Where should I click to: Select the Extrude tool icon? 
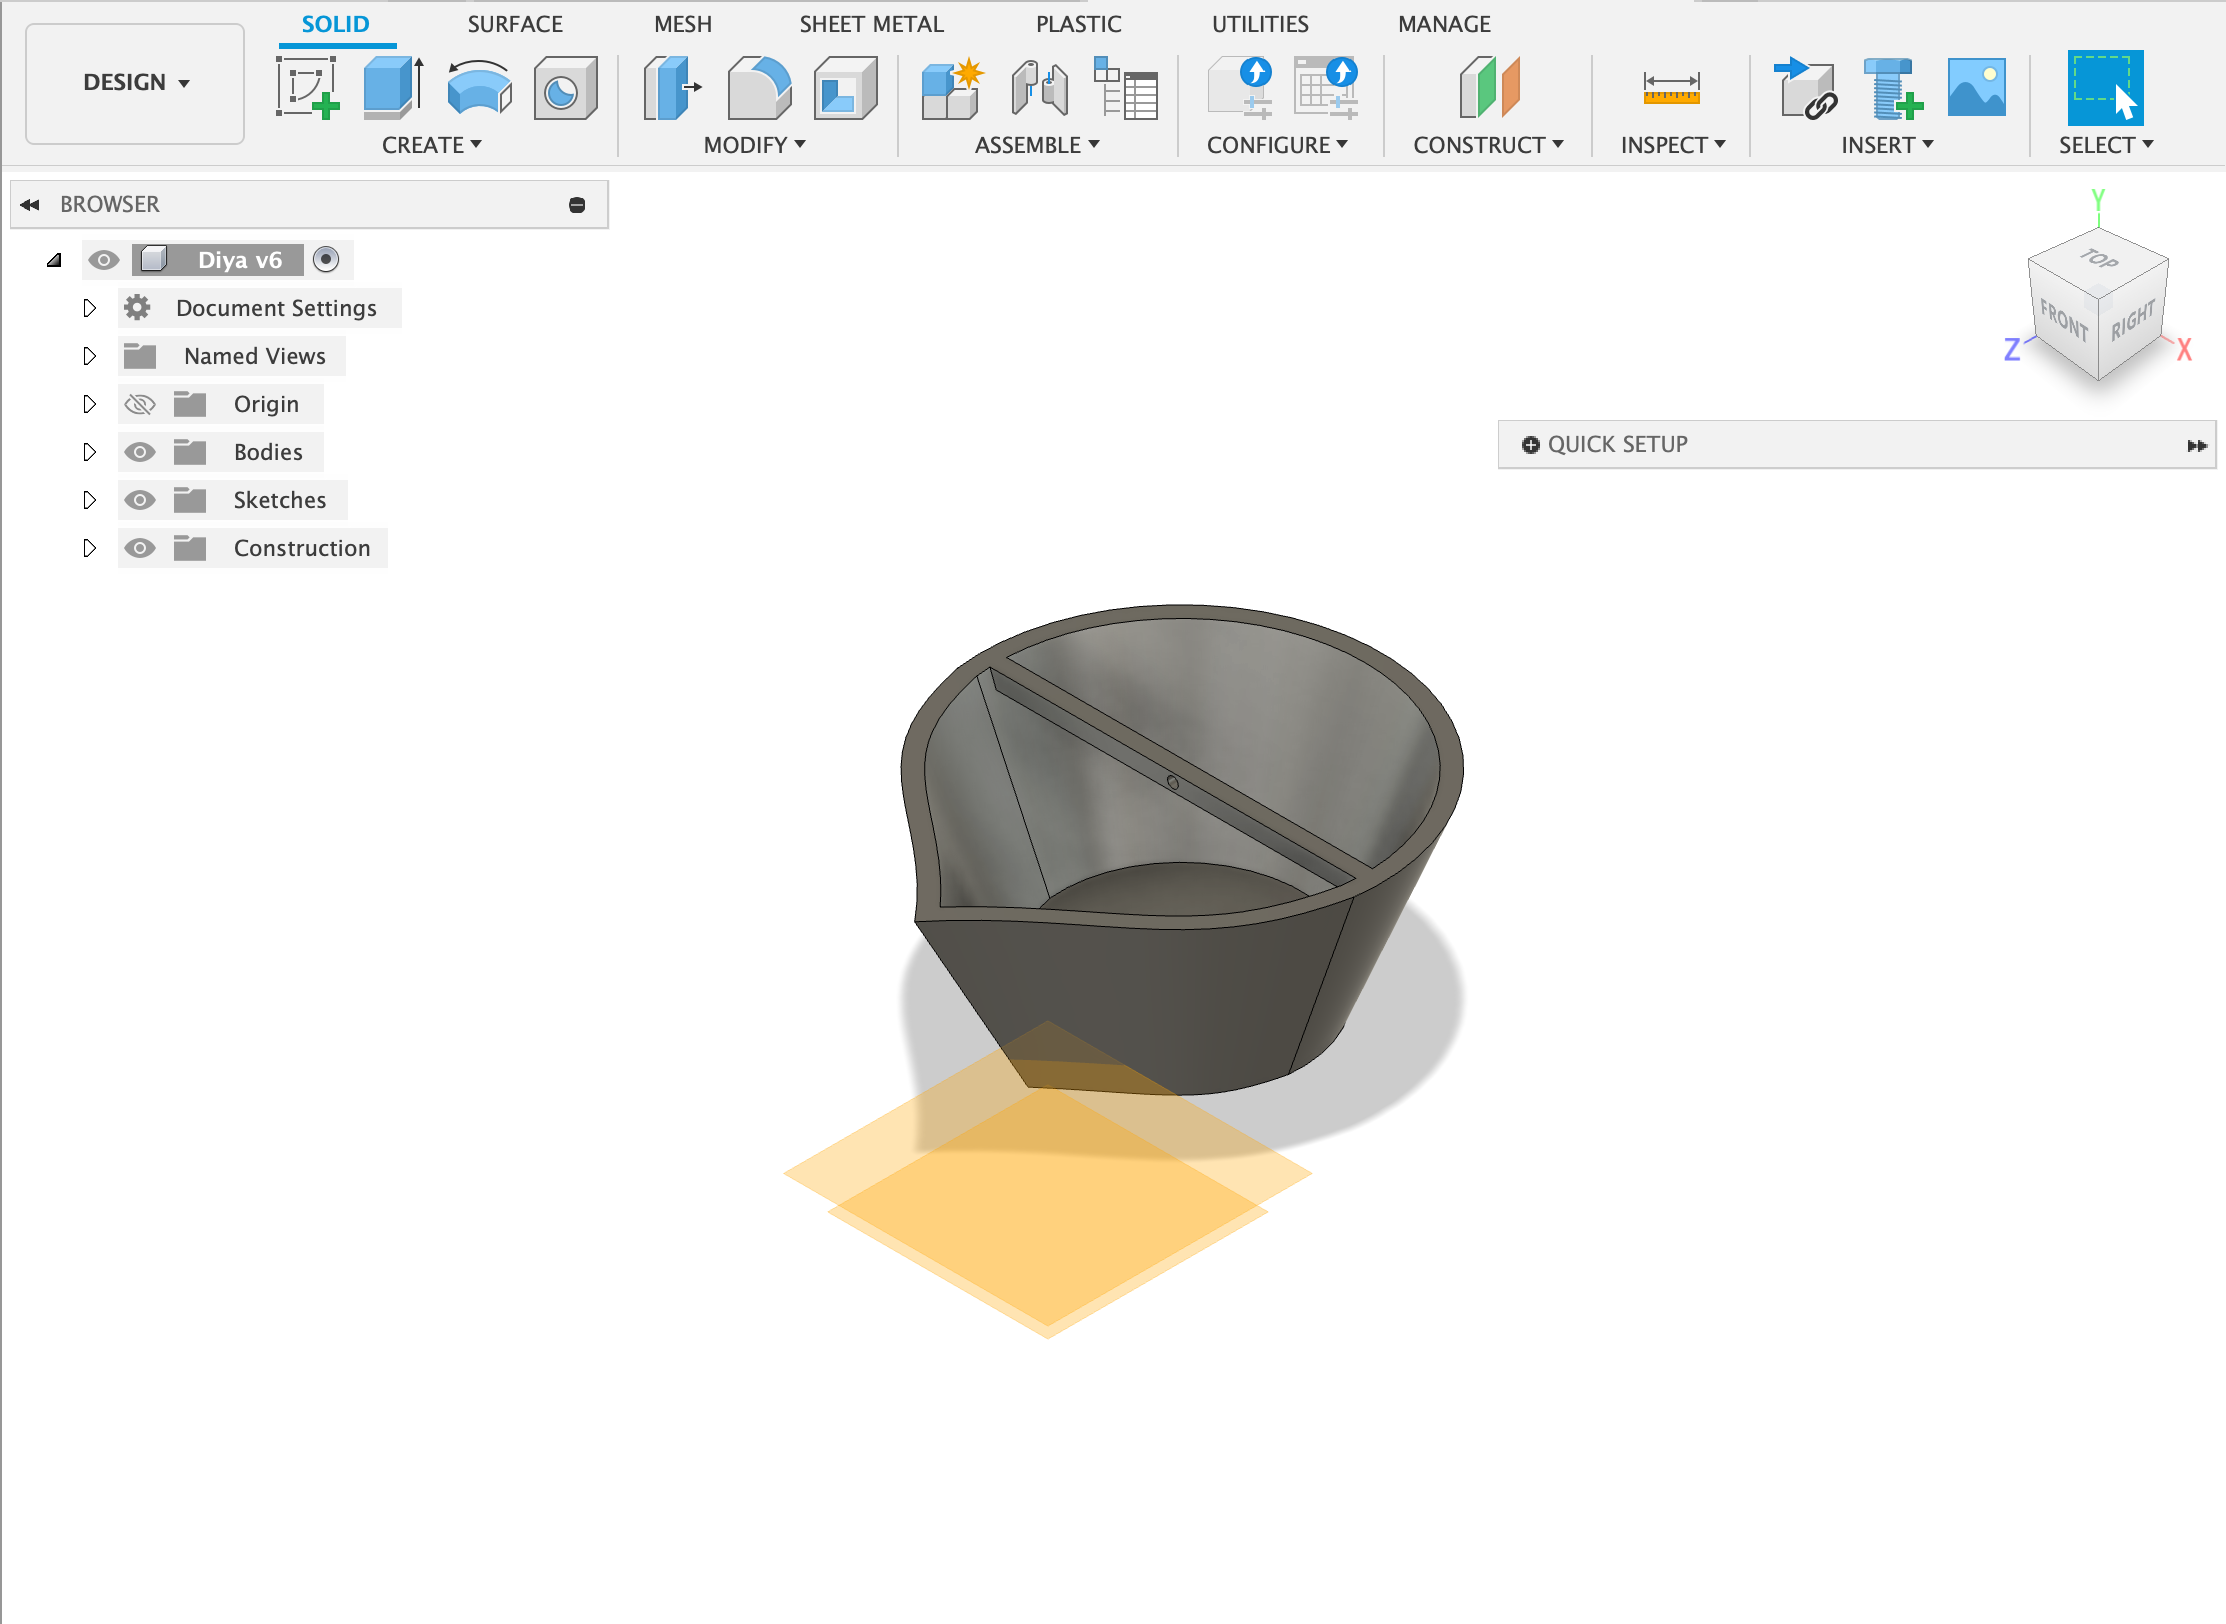tap(392, 87)
